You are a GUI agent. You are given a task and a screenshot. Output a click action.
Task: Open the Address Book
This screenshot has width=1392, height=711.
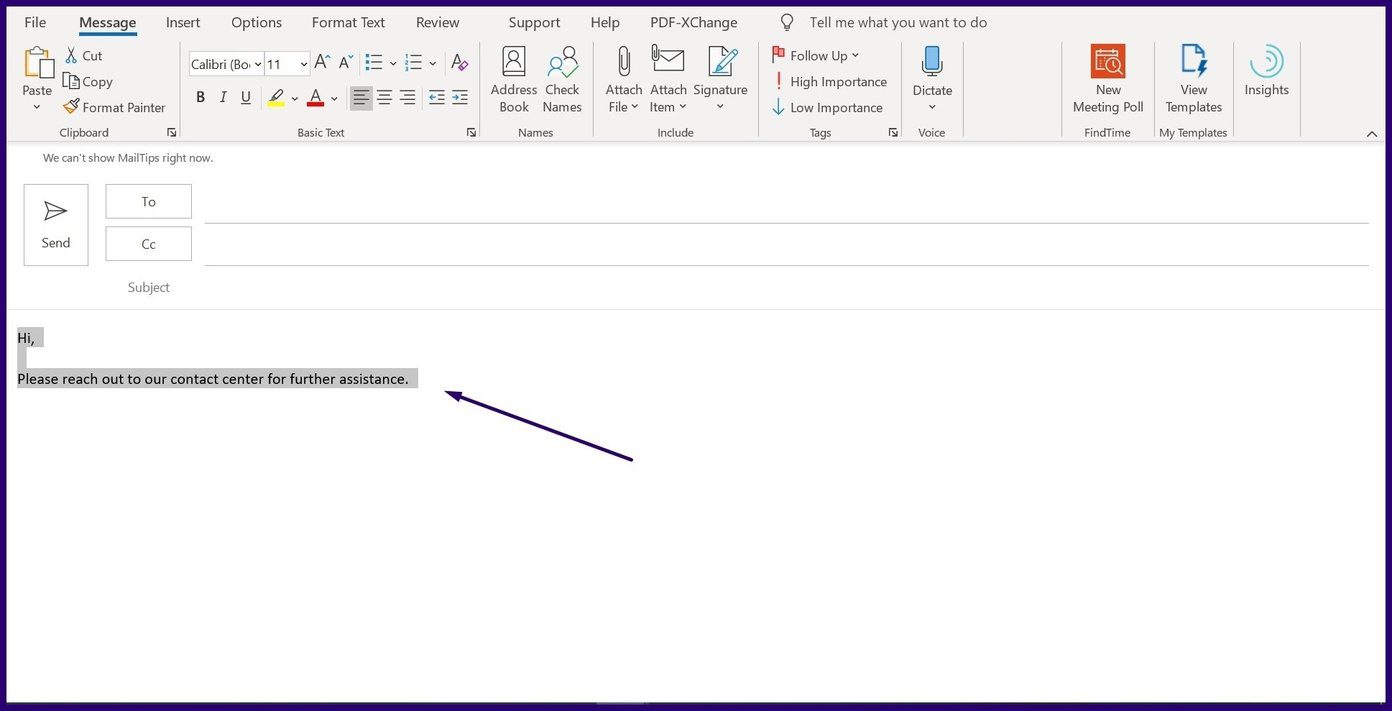514,80
